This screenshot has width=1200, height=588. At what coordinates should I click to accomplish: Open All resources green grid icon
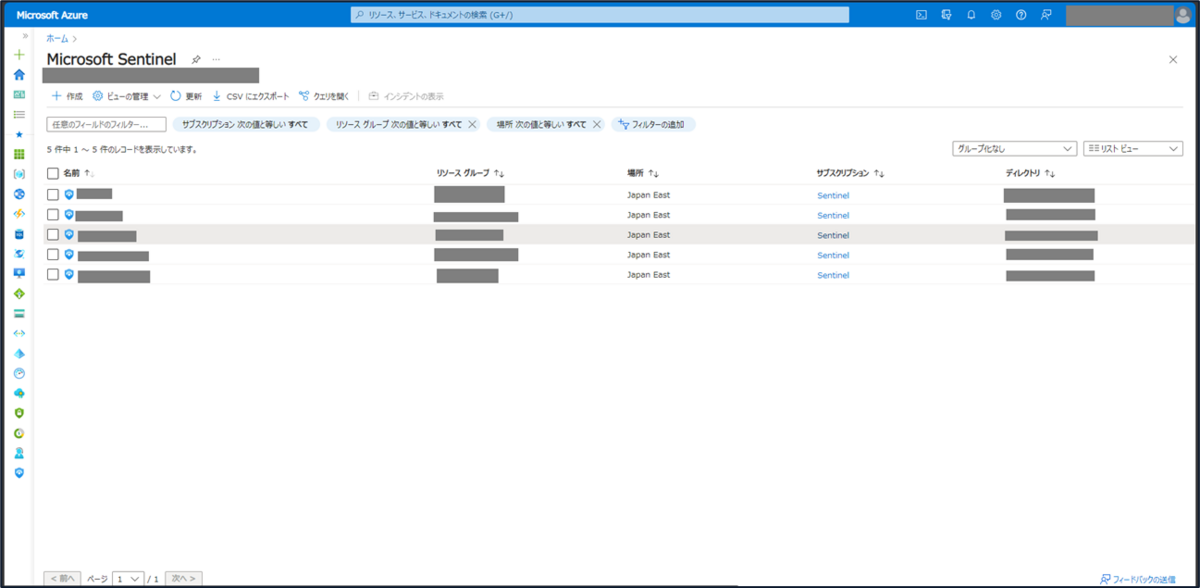tap(19, 155)
